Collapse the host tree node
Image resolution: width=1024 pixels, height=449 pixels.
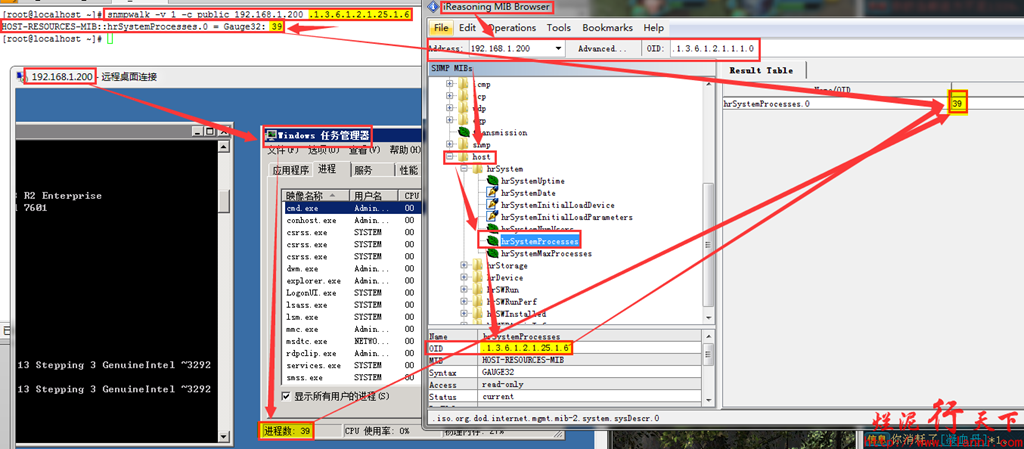[450, 157]
